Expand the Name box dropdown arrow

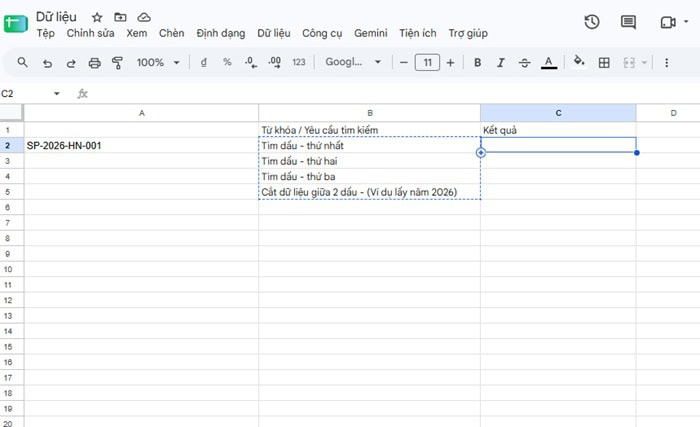click(57, 93)
